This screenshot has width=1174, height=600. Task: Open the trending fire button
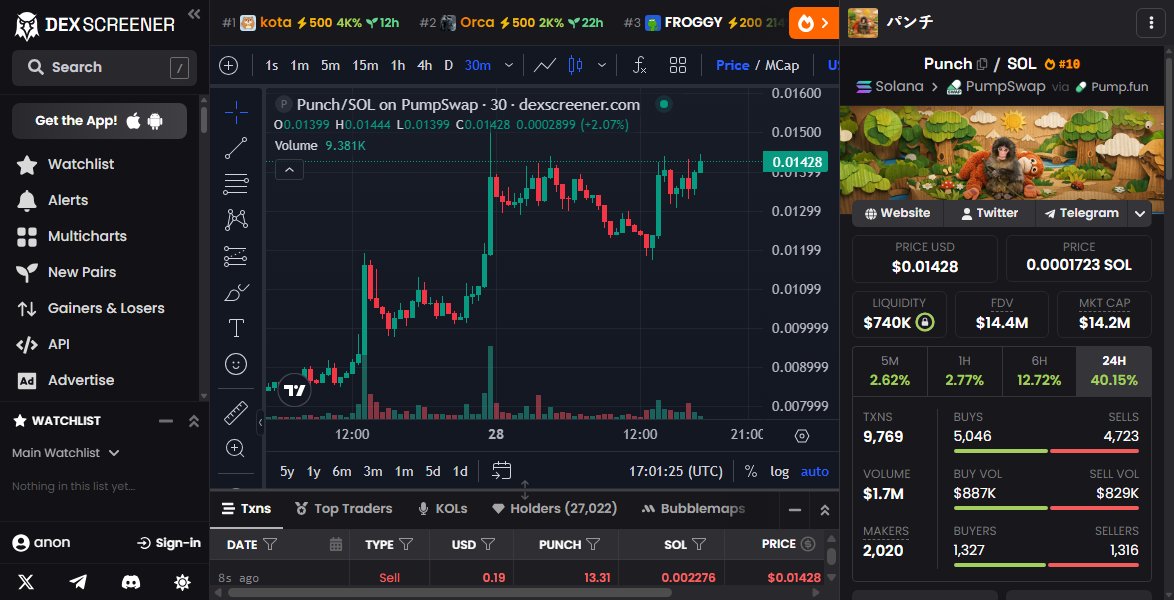pos(814,23)
